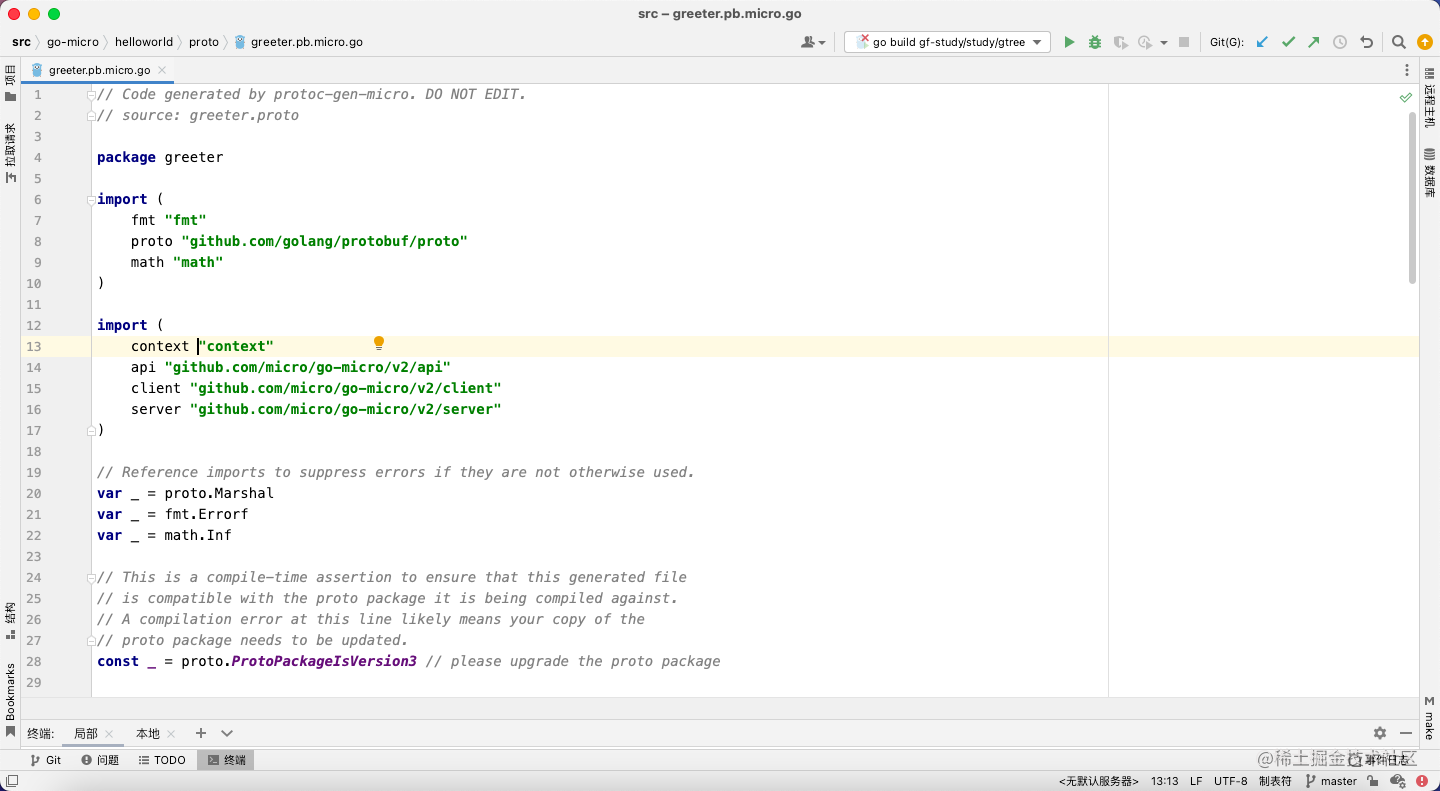Viewport: 1440px width, 791px height.
Task: Add a new terminal session
Action: pyautogui.click(x=201, y=733)
